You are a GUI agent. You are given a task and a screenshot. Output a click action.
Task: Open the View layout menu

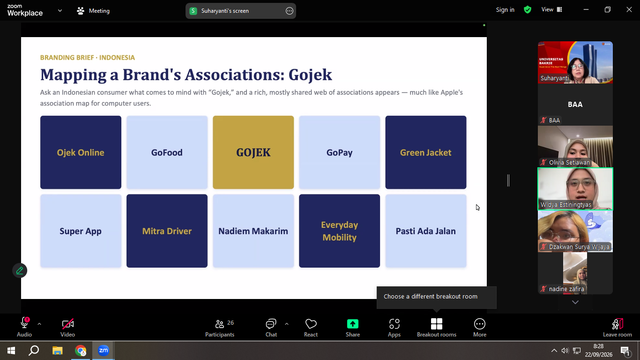click(x=551, y=10)
